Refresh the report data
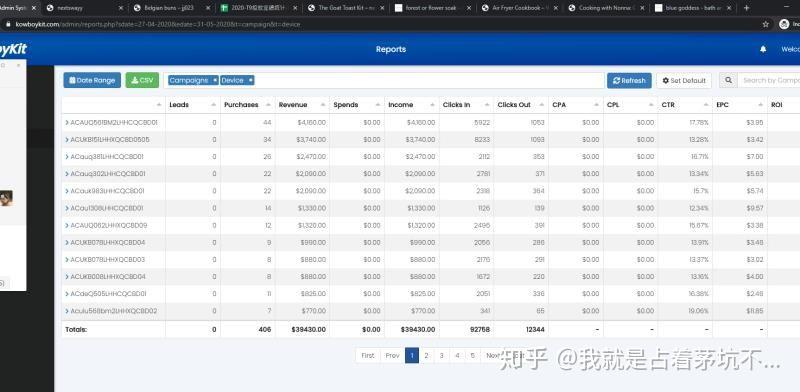 (x=629, y=81)
